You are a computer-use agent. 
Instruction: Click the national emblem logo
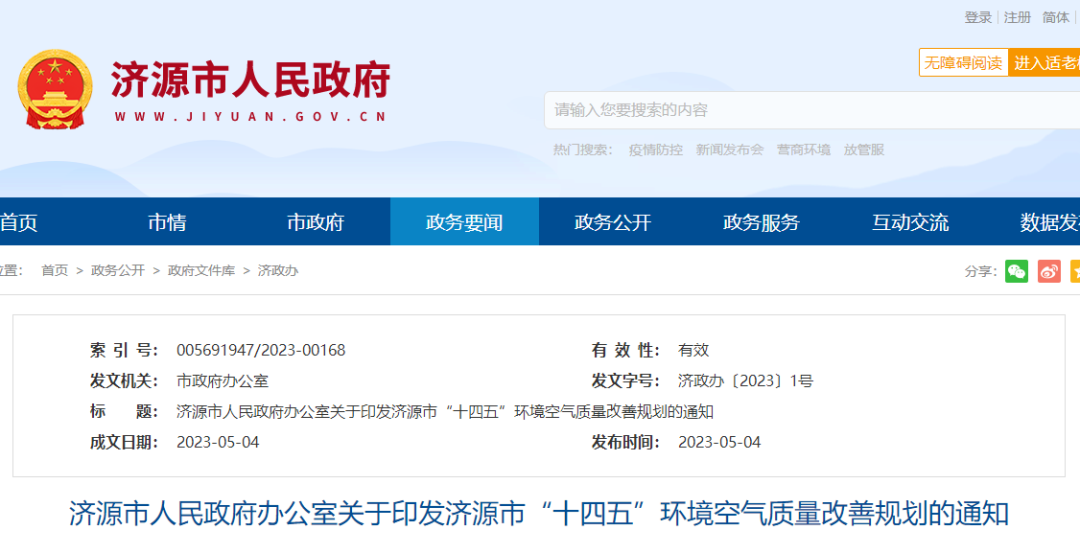click(x=55, y=89)
